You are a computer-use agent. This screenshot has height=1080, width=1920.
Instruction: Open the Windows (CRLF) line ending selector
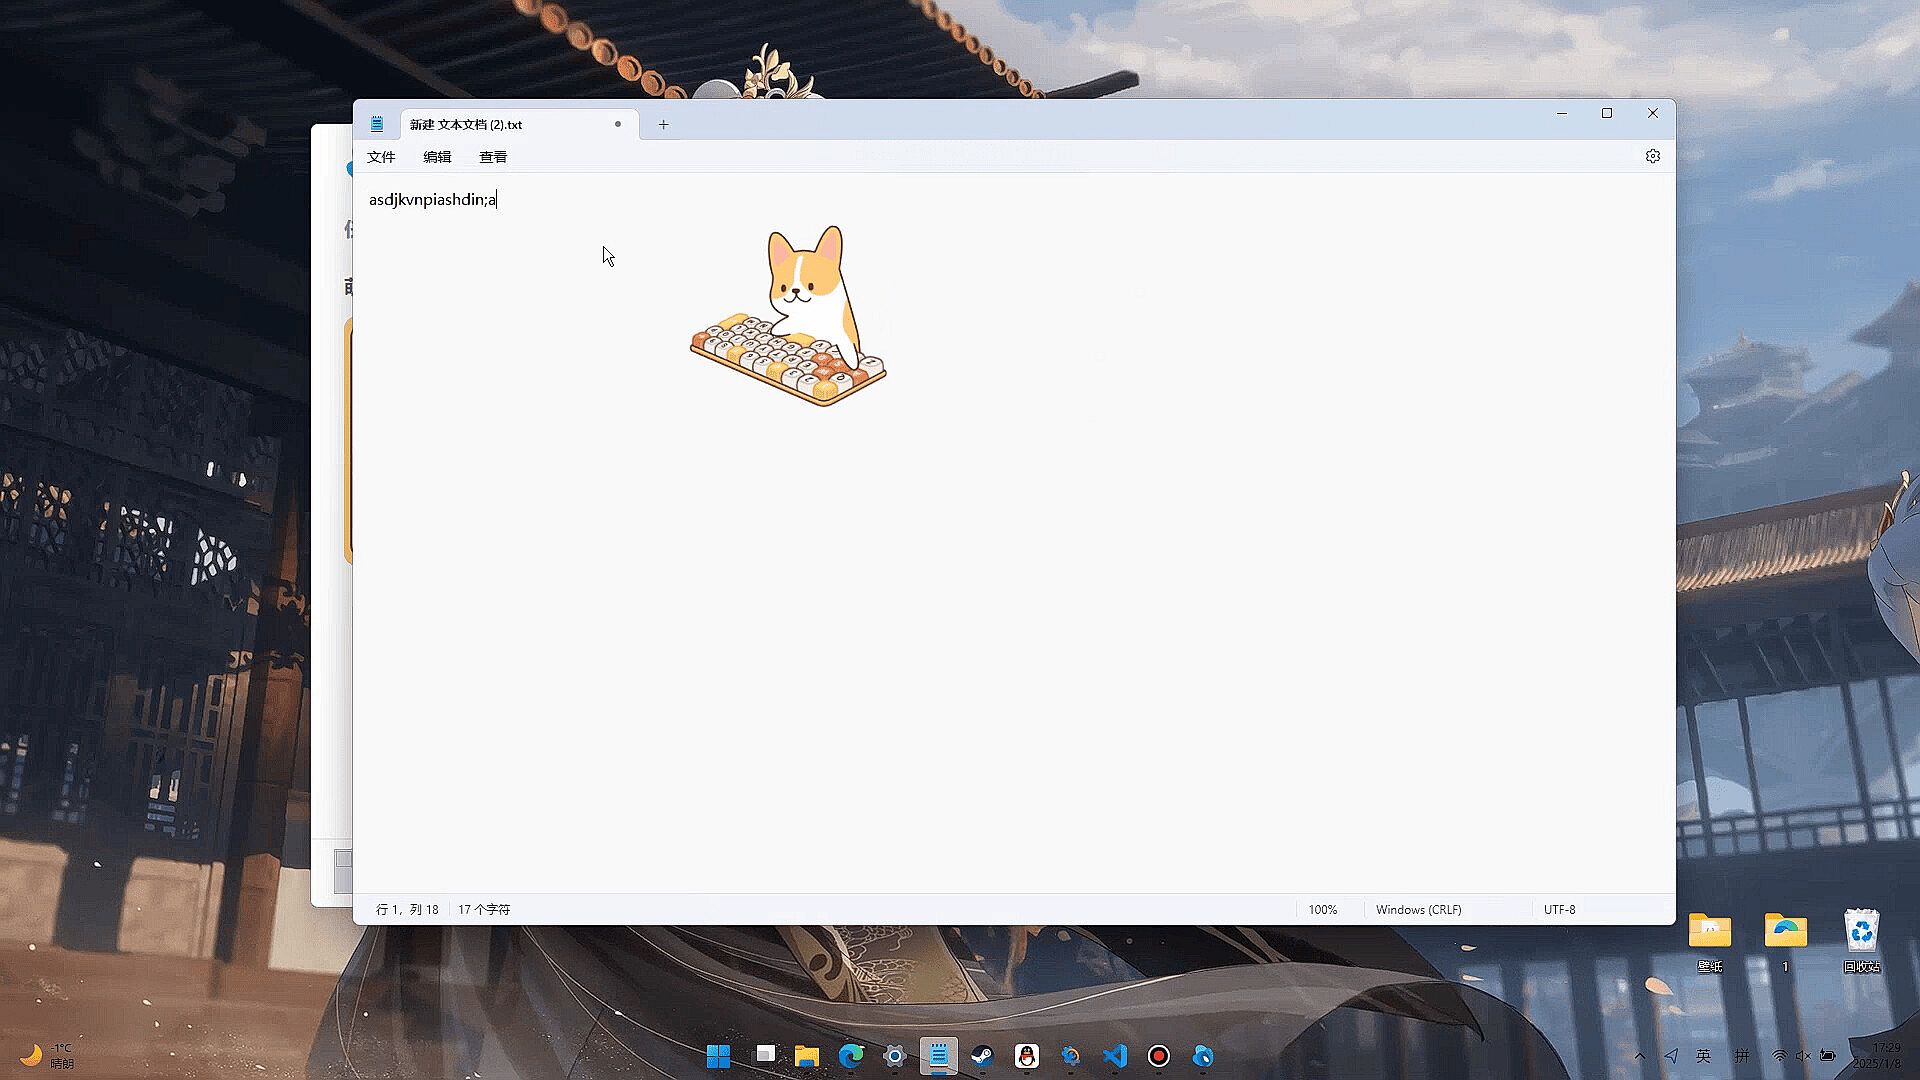coord(1418,909)
